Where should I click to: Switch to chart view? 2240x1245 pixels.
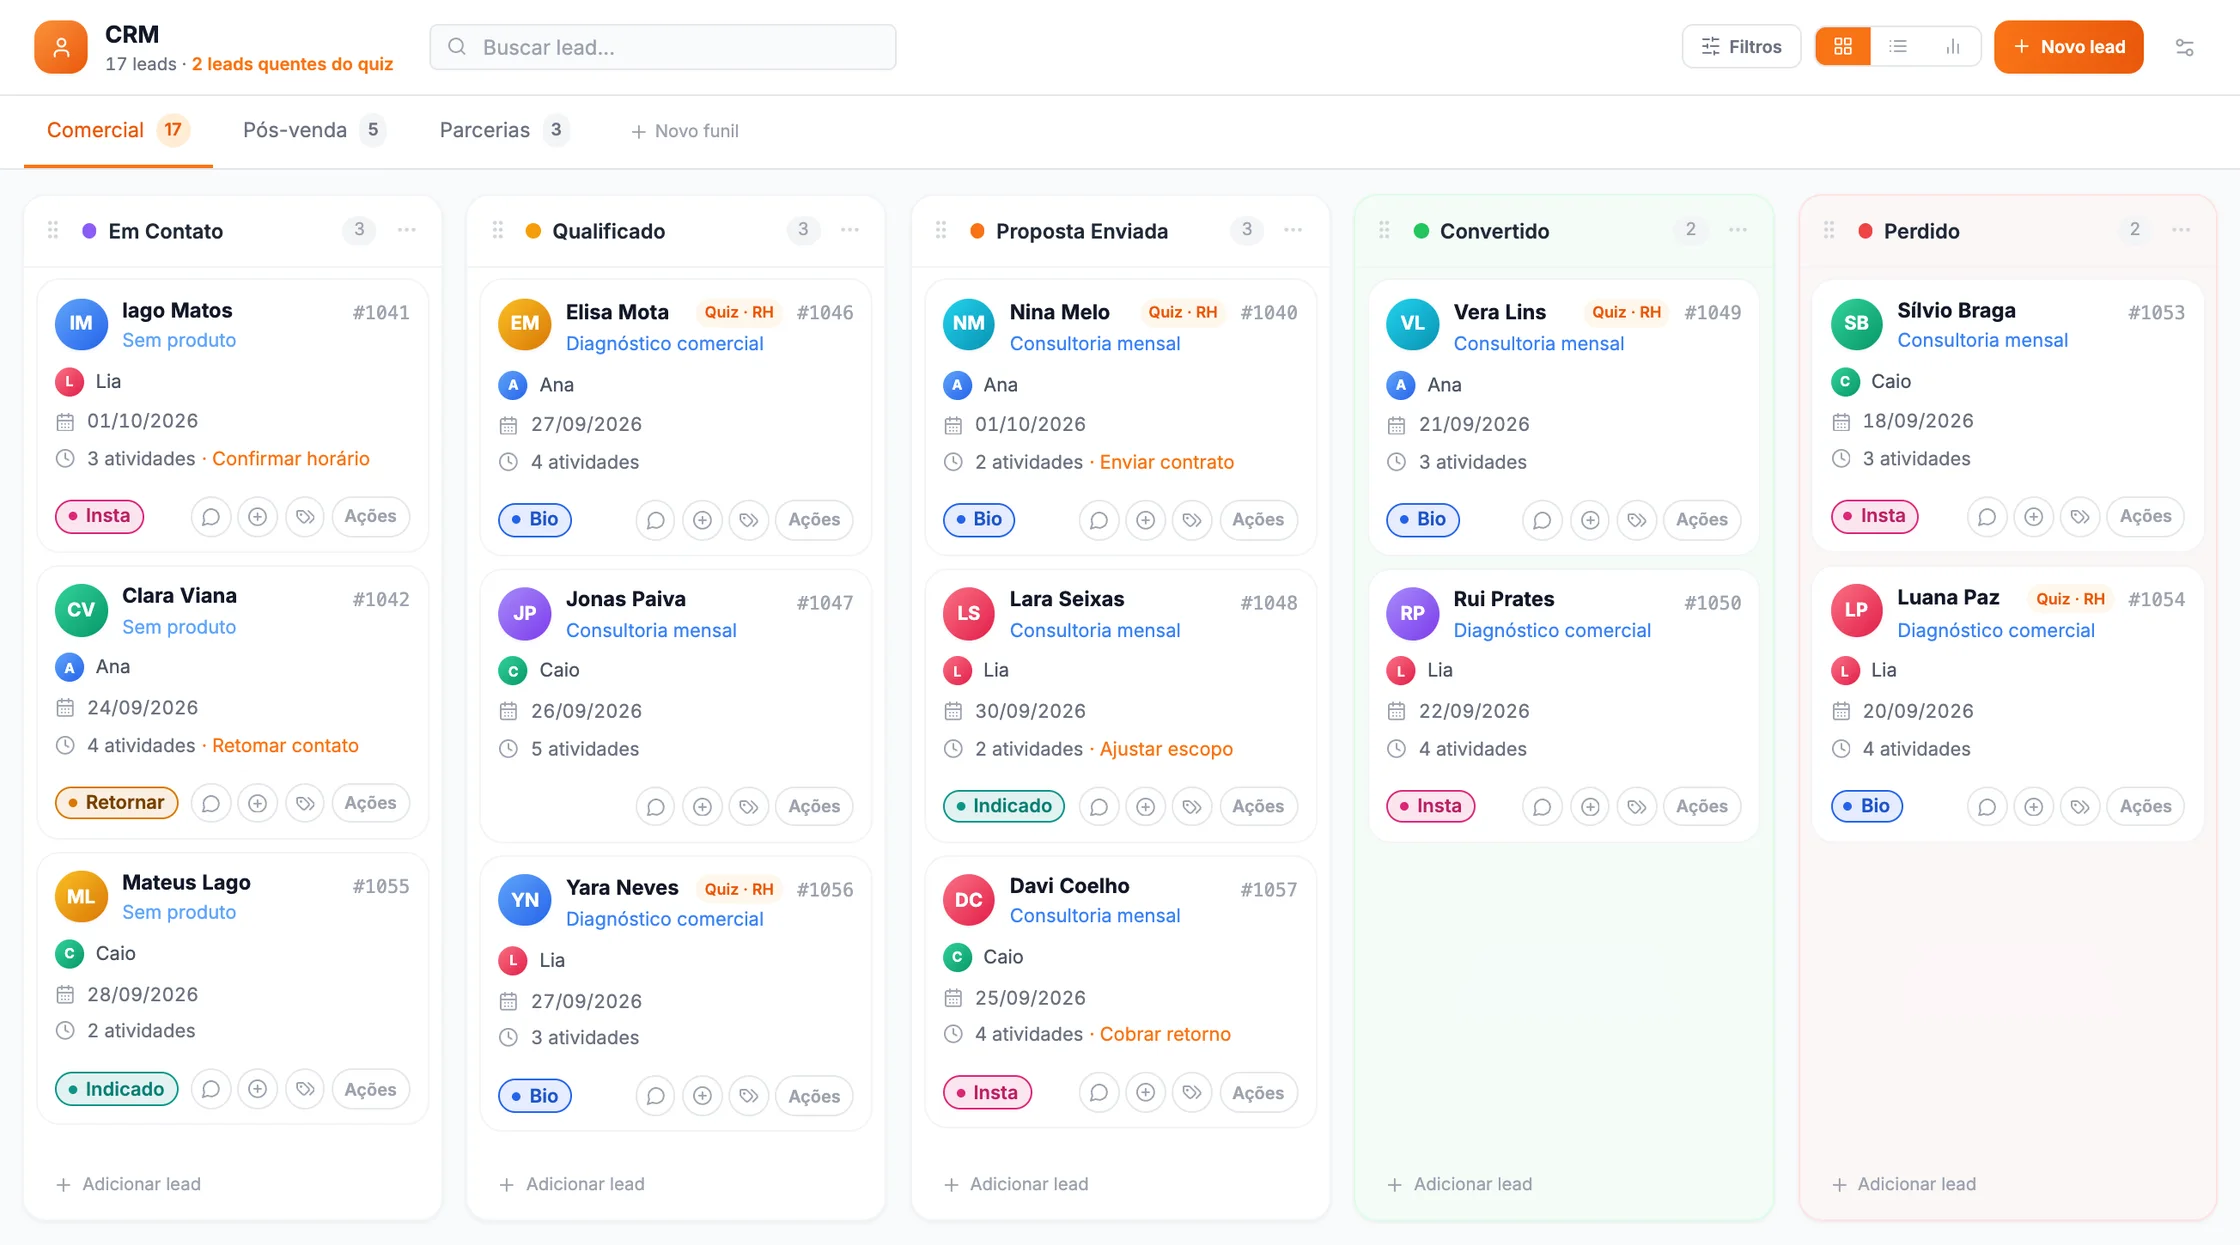coord(1952,47)
